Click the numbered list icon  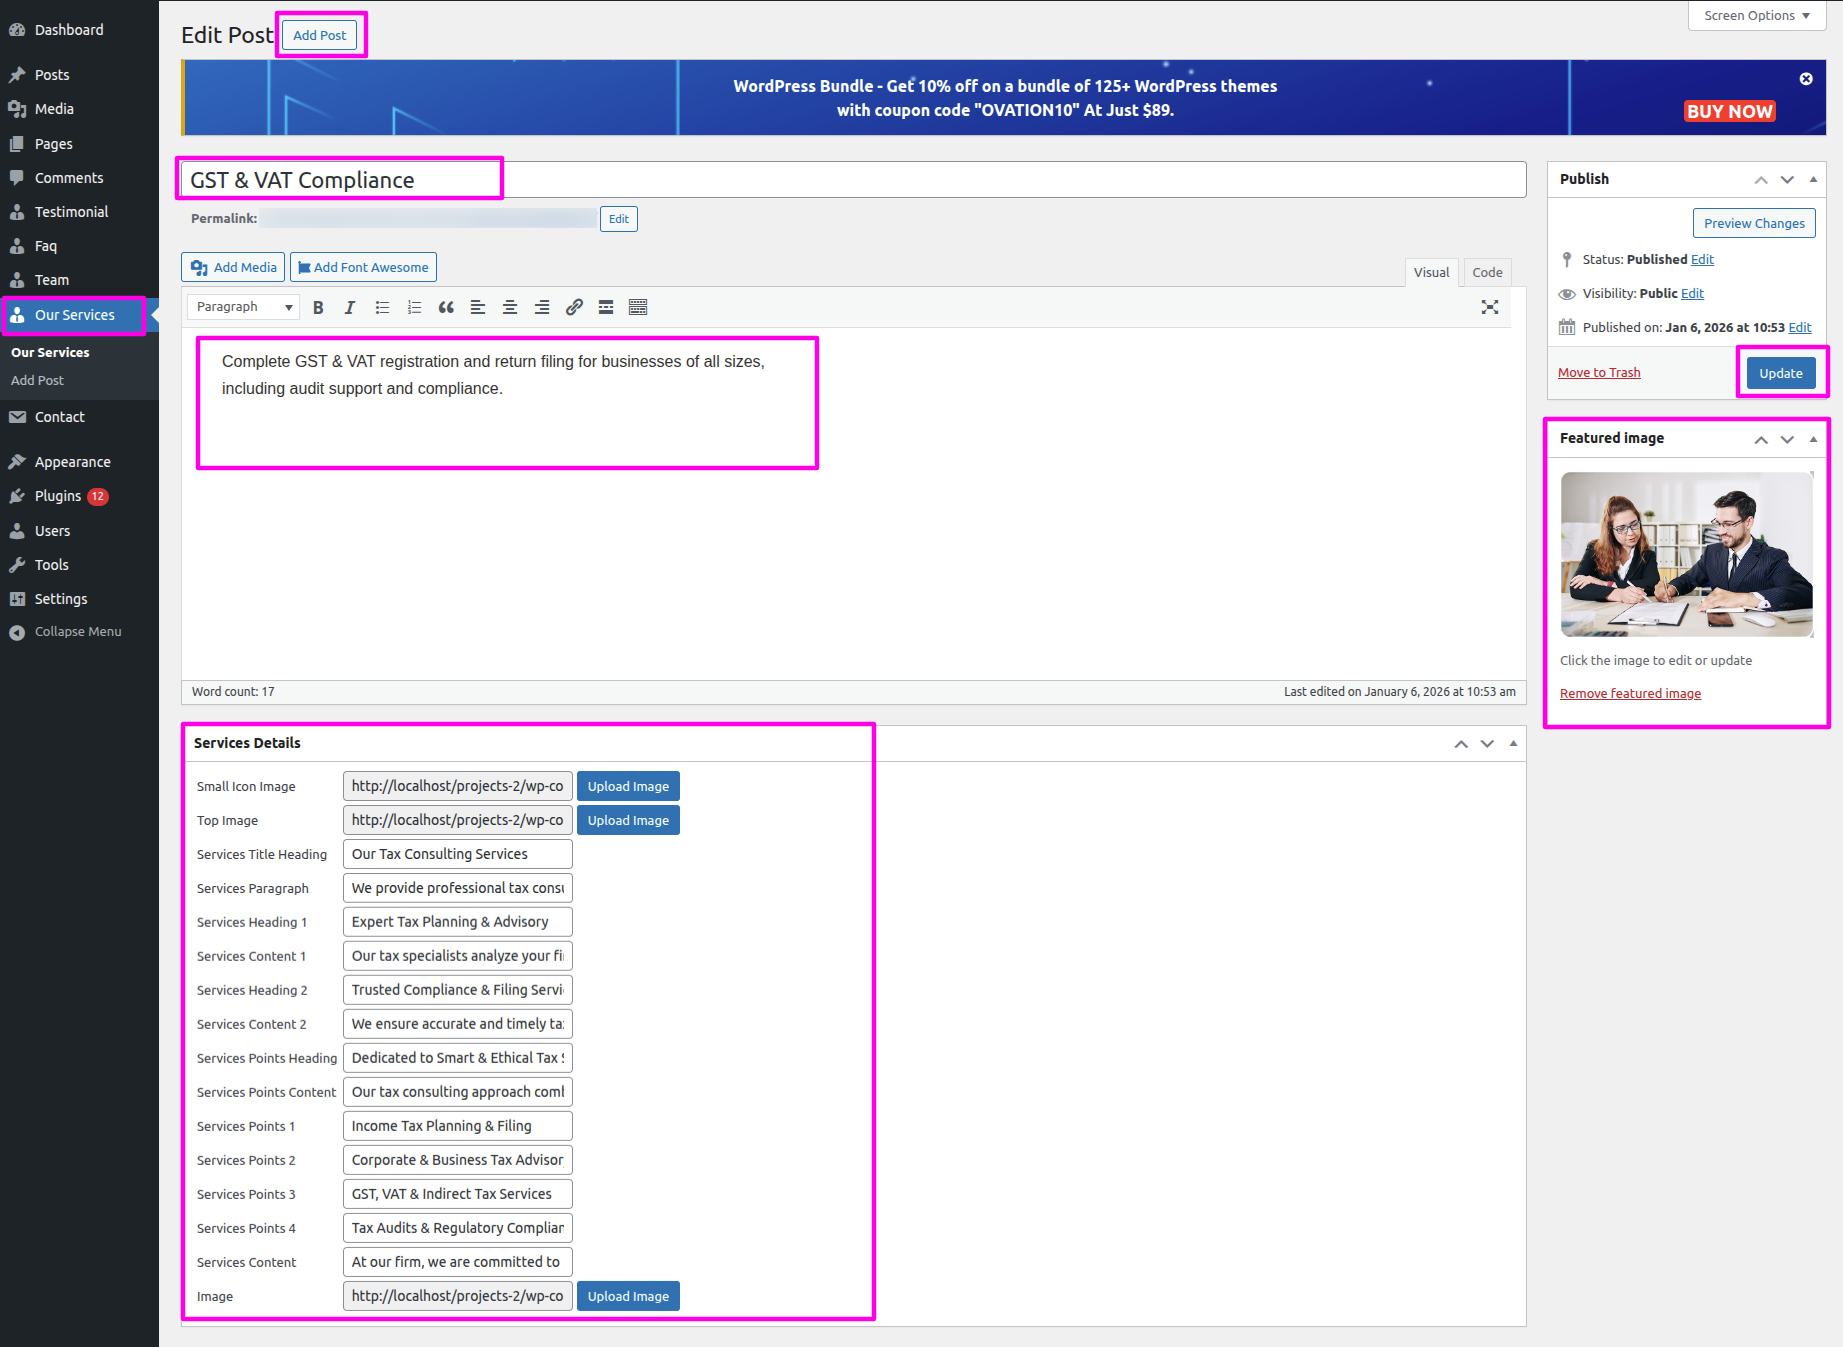coord(414,308)
